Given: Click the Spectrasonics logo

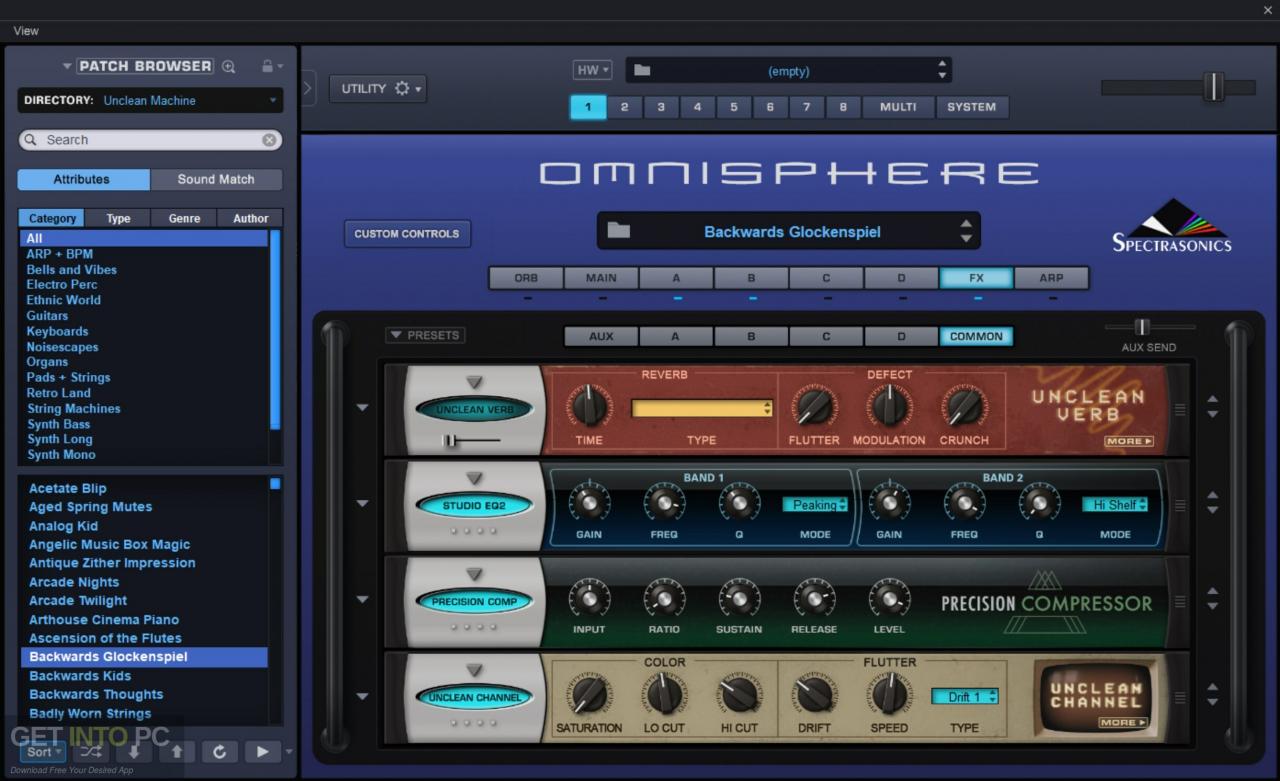Looking at the screenshot, I should [1172, 226].
